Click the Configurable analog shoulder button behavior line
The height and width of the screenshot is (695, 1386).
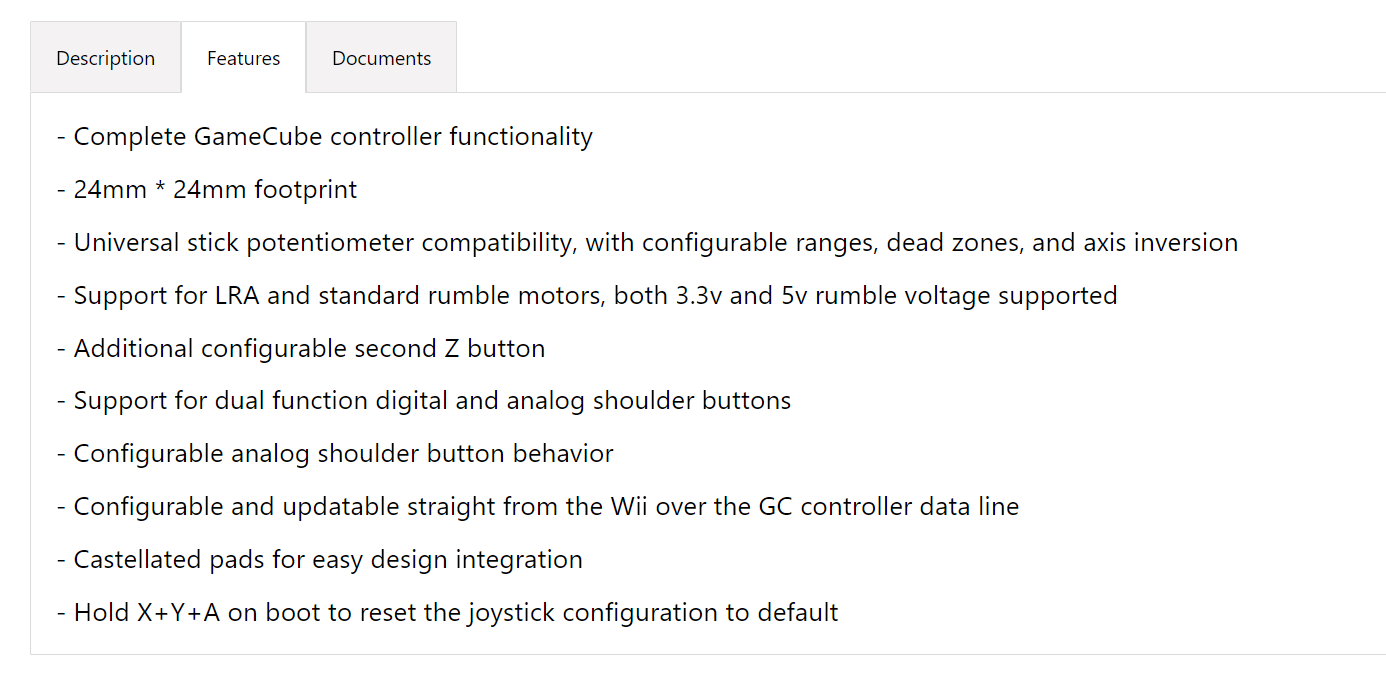tap(335, 454)
